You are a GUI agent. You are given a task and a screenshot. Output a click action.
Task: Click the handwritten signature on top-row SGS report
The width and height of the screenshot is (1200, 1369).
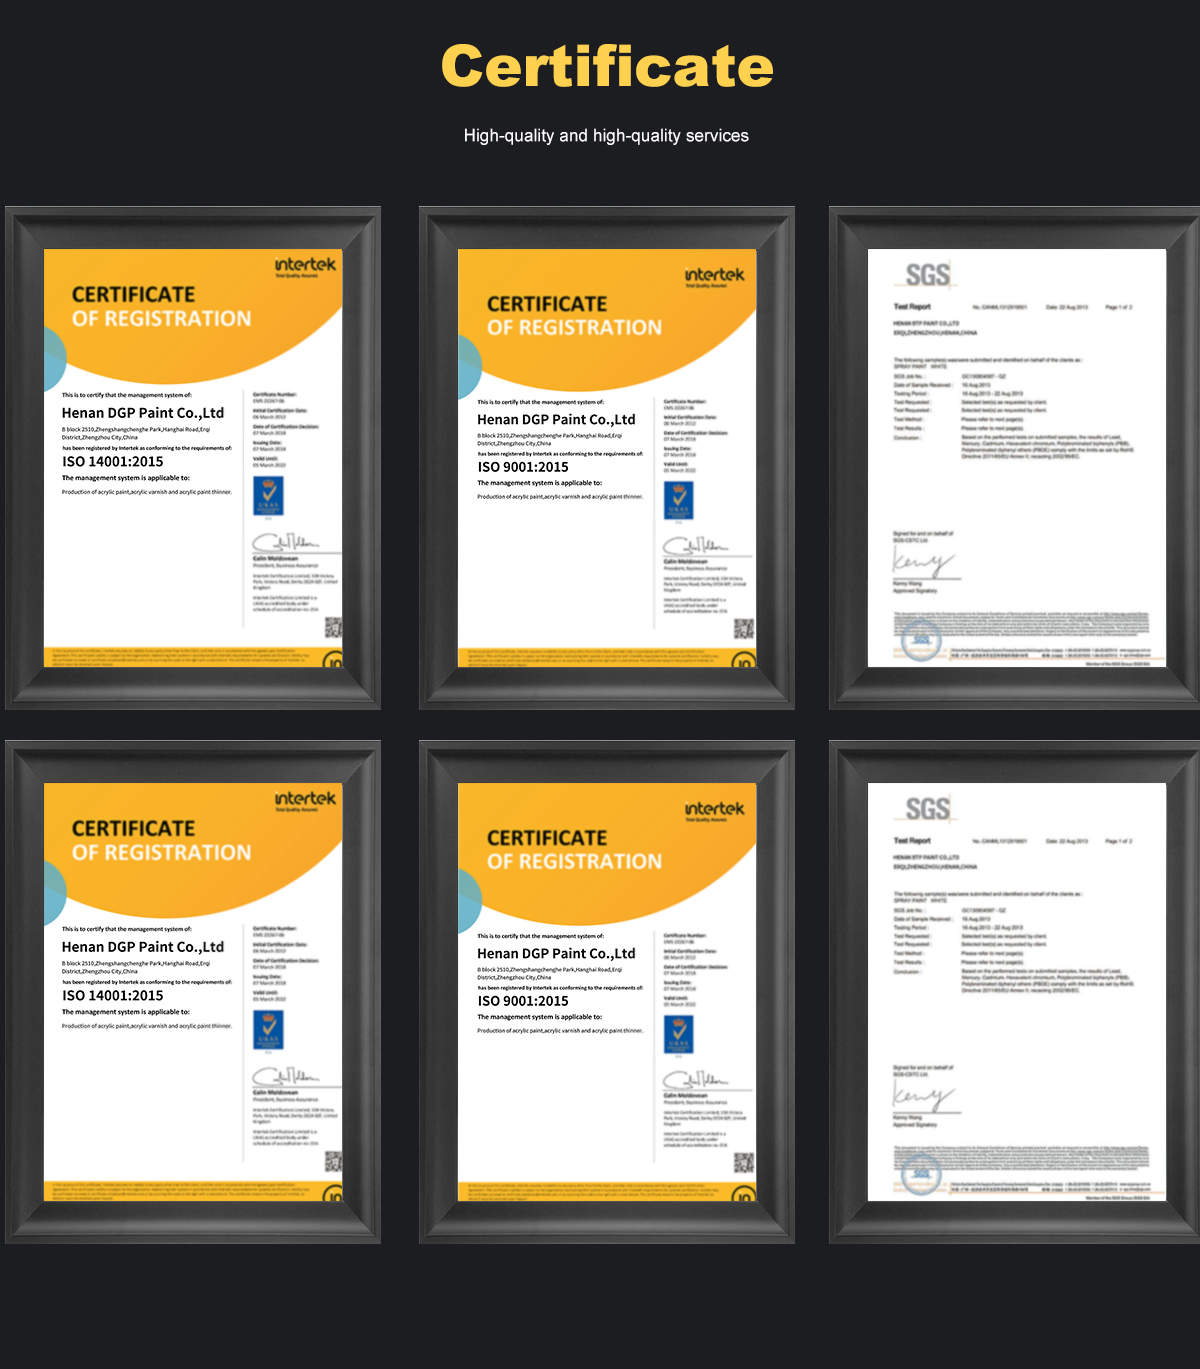click(923, 563)
